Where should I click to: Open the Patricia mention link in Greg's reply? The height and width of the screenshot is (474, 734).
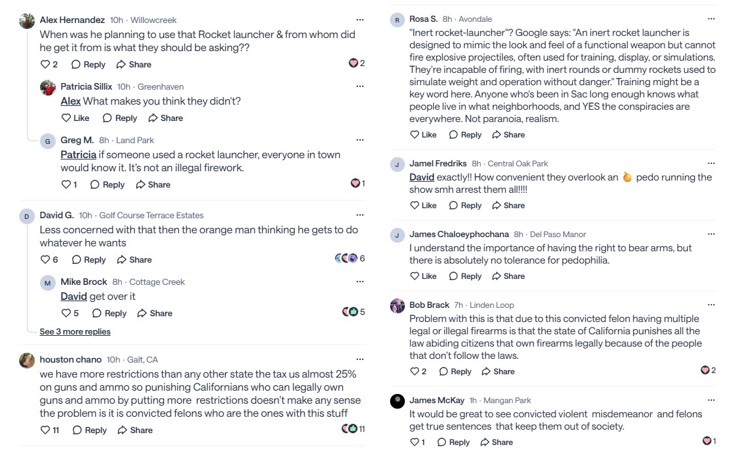pos(78,155)
